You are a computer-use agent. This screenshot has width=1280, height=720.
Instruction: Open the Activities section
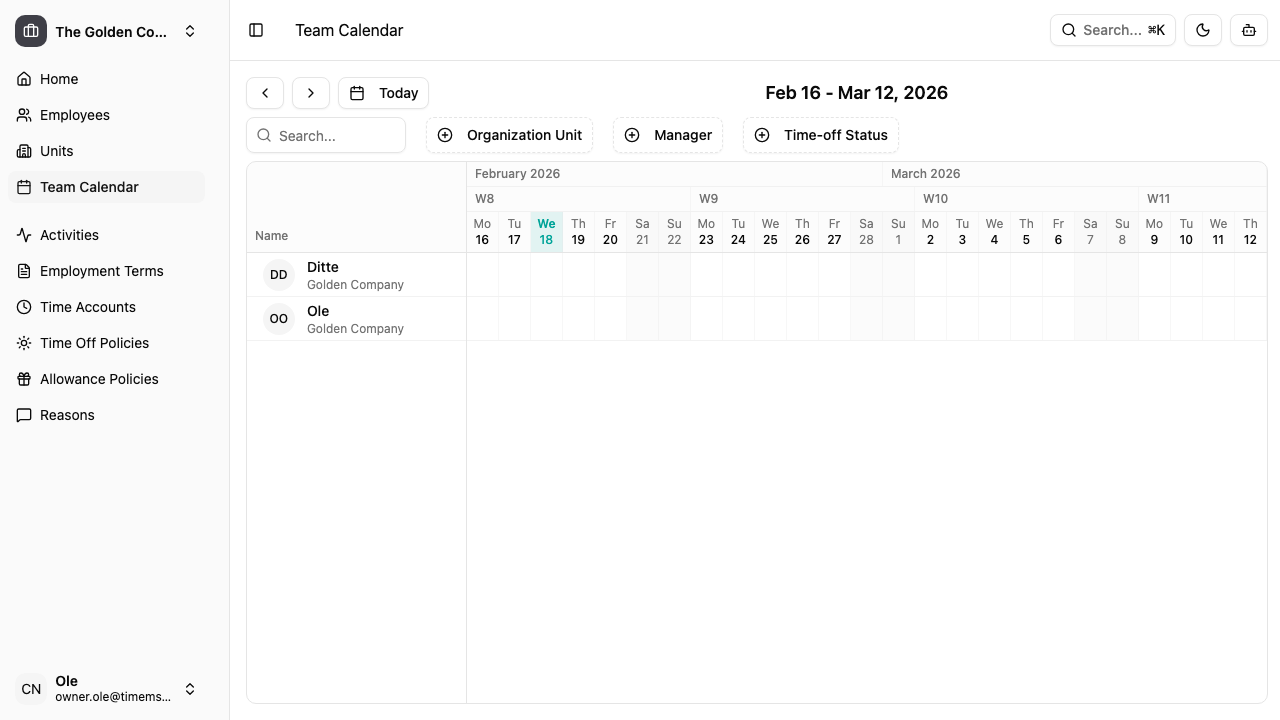click(69, 235)
